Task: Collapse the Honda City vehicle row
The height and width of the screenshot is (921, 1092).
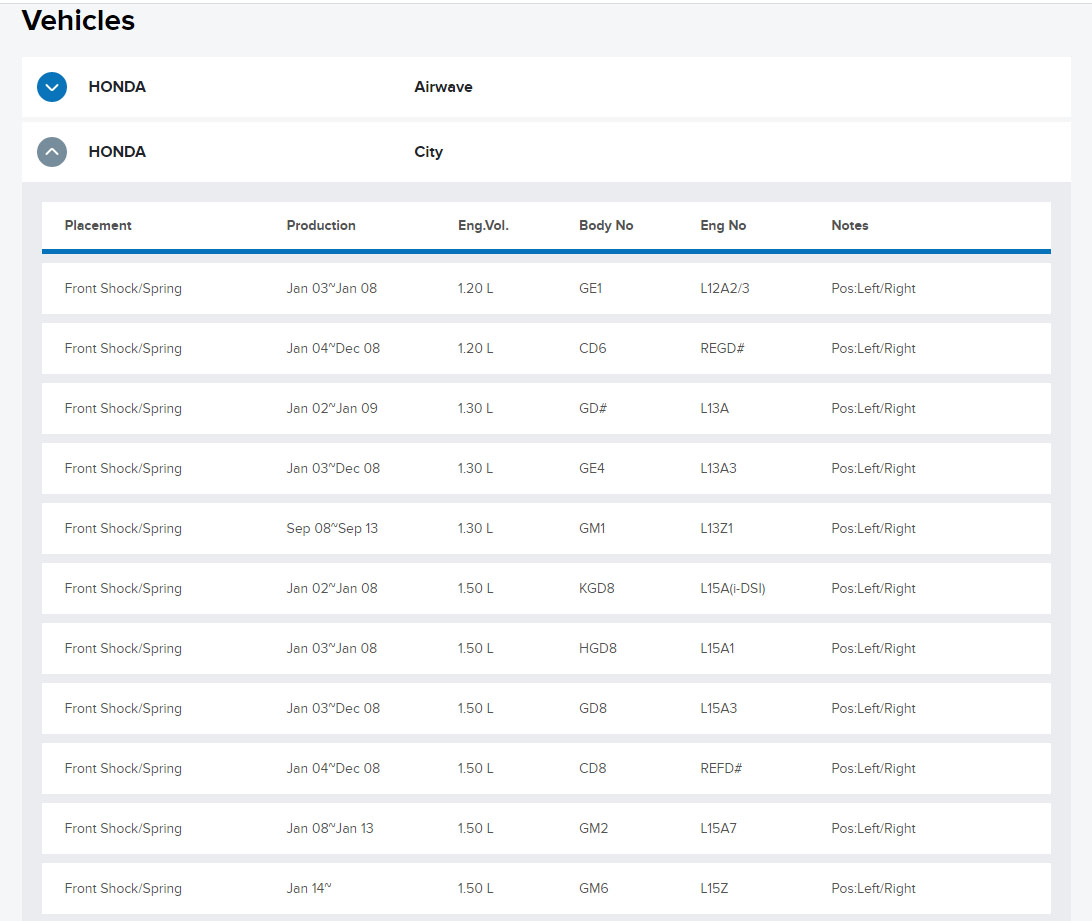Action: tap(52, 152)
